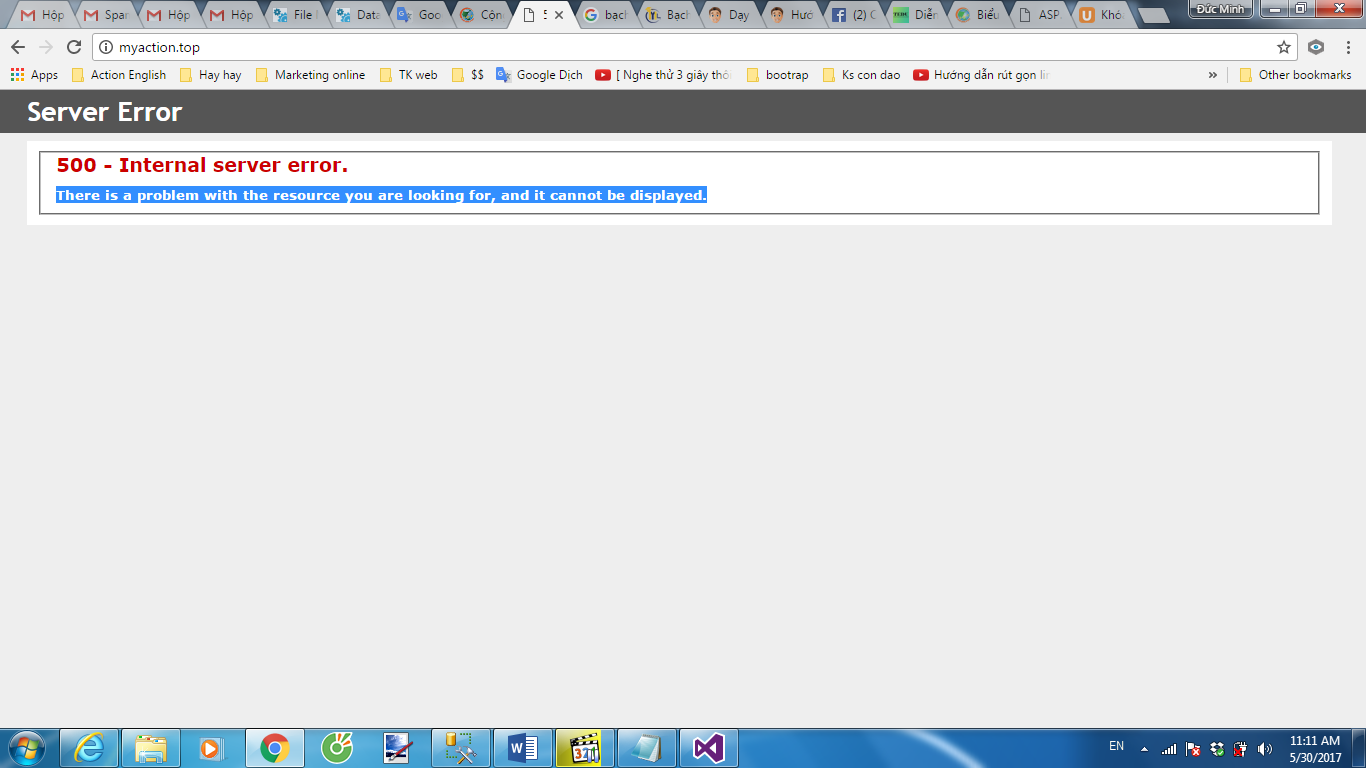Bookmark this page with the star icon
The image size is (1366, 768).
(x=1283, y=47)
